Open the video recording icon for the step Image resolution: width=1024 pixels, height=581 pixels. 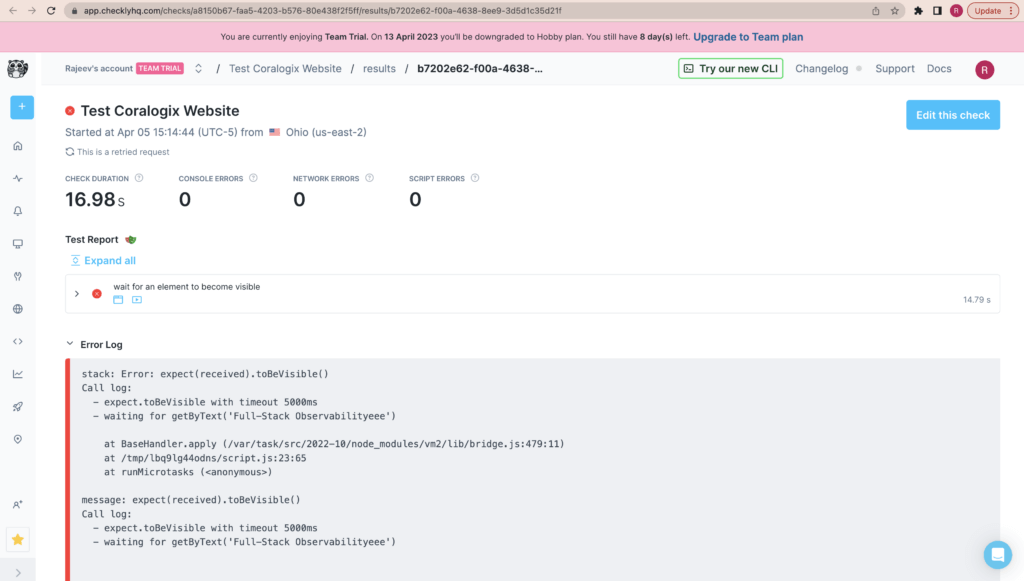tap(136, 300)
